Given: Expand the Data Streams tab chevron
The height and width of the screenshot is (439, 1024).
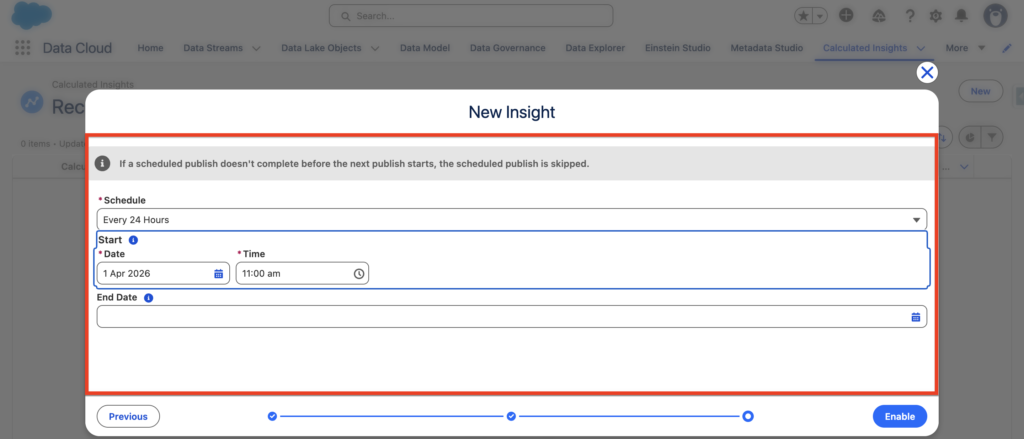Looking at the screenshot, I should 256,48.
